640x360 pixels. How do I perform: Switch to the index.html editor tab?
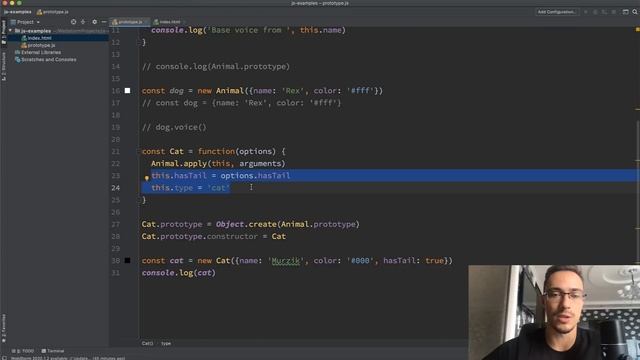tap(169, 22)
